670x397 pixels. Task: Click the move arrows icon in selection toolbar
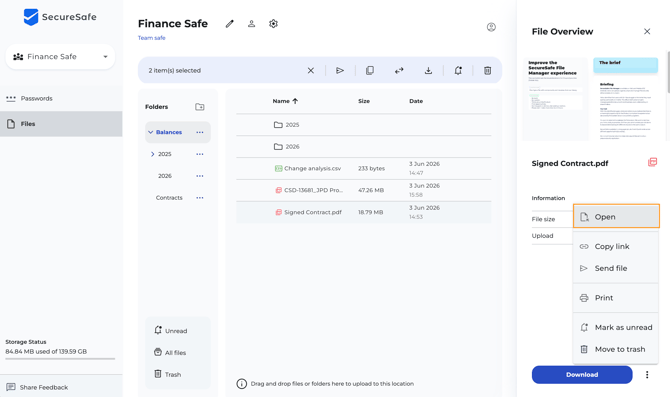tap(399, 71)
